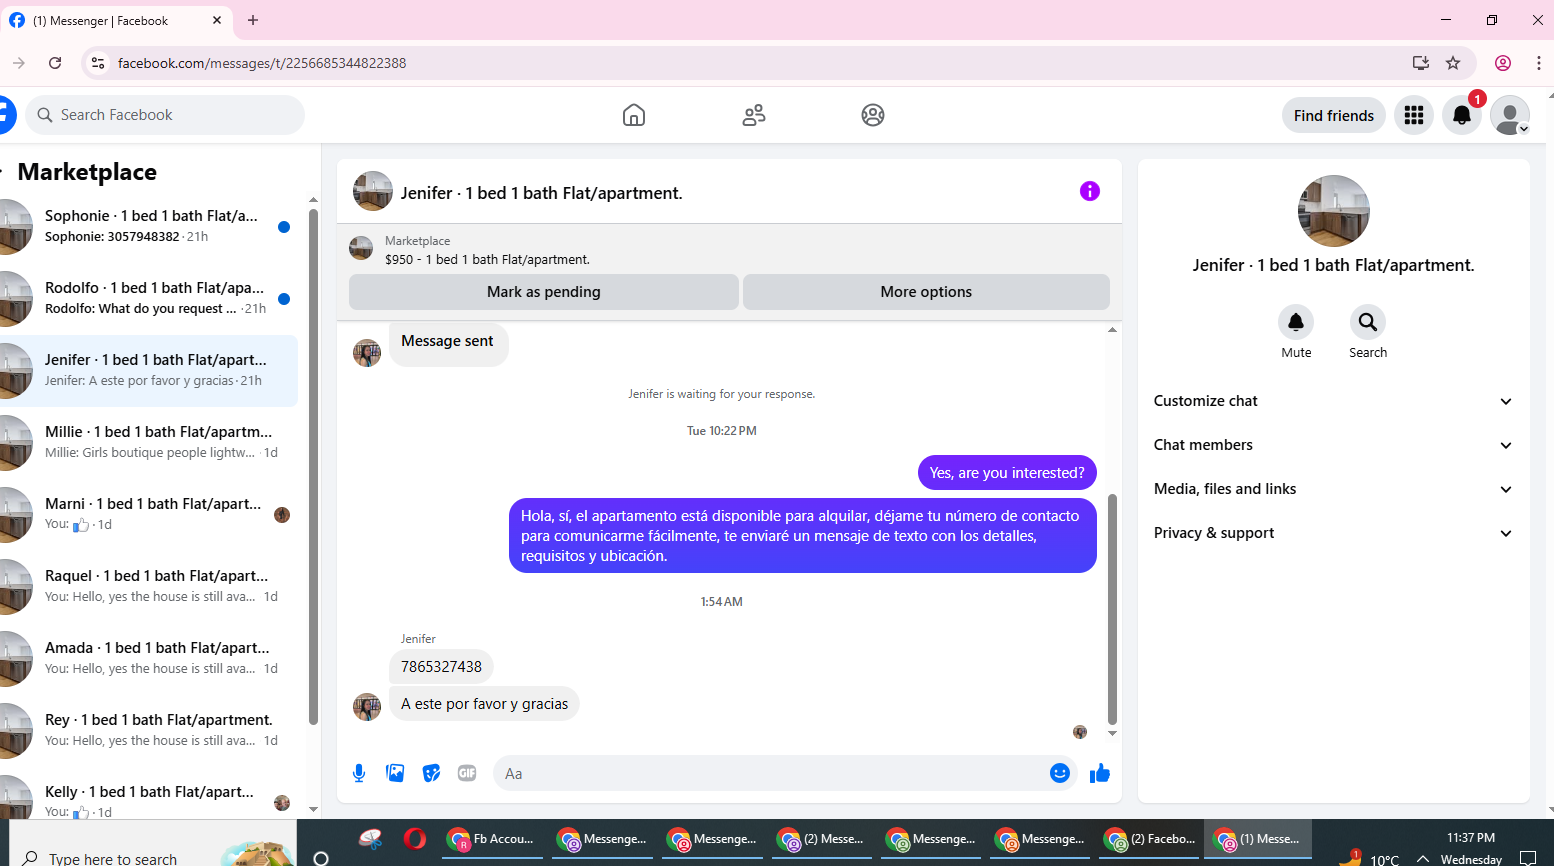Open Rodolfo's conversation in the list
Screen dimensions: 1554x866
[150, 298]
